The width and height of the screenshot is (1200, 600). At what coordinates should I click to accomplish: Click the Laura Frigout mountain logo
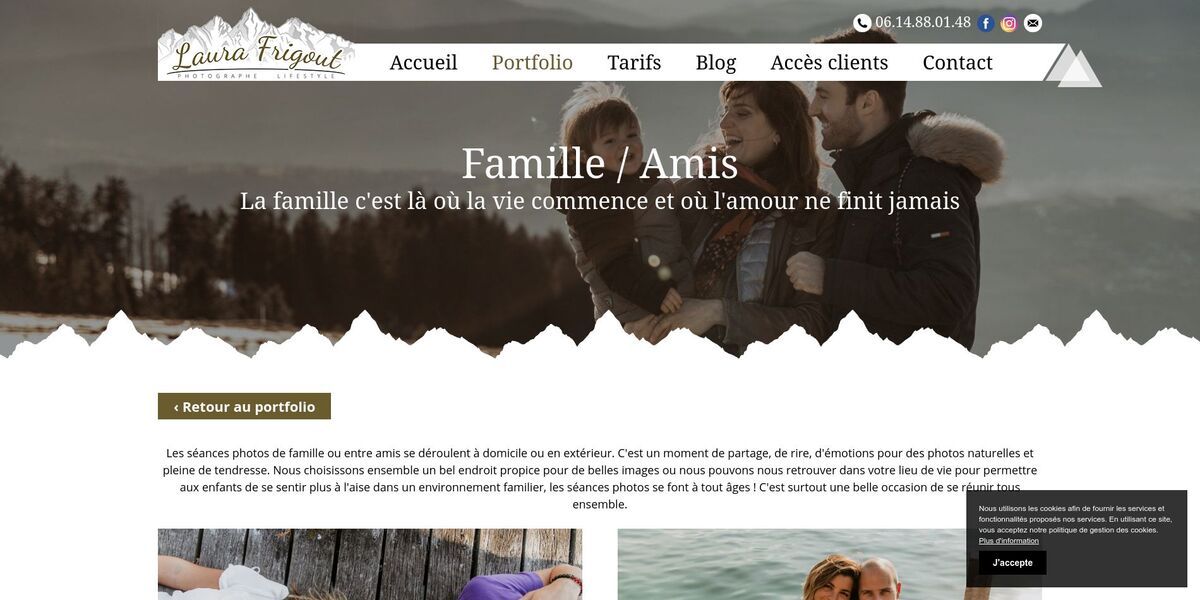pos(256,45)
